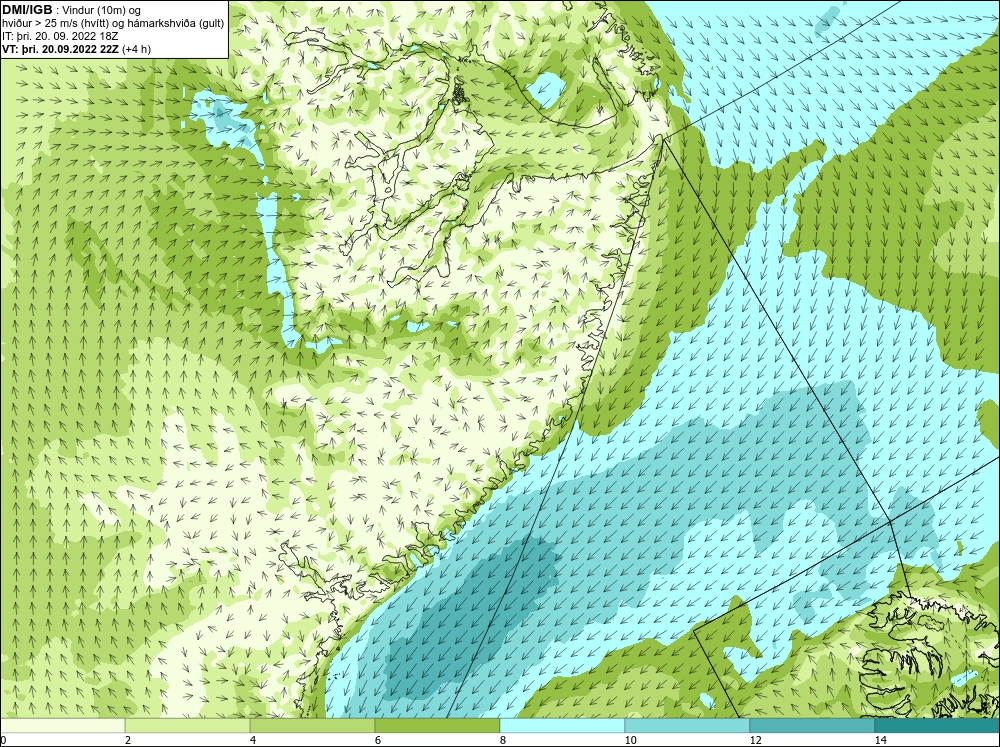Screen dimensions: 1000x747
Task: Click the legend value label 8
Action: pyautogui.click(x=503, y=740)
